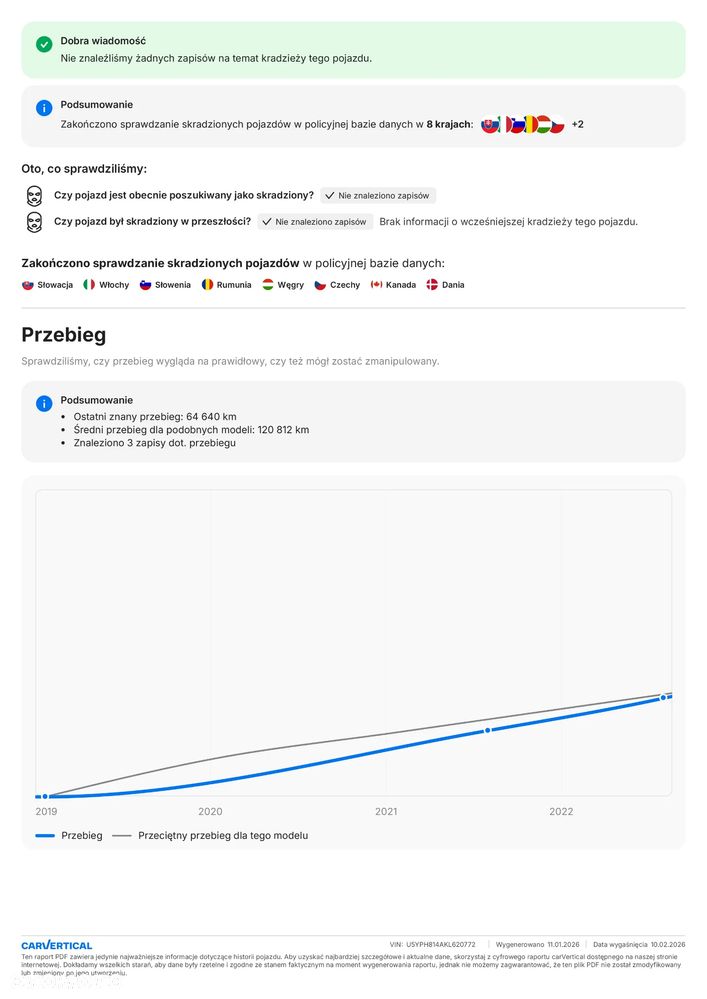This screenshot has width=707, height=999.
Task: Click the Włochy flag icon
Action: (x=89, y=285)
